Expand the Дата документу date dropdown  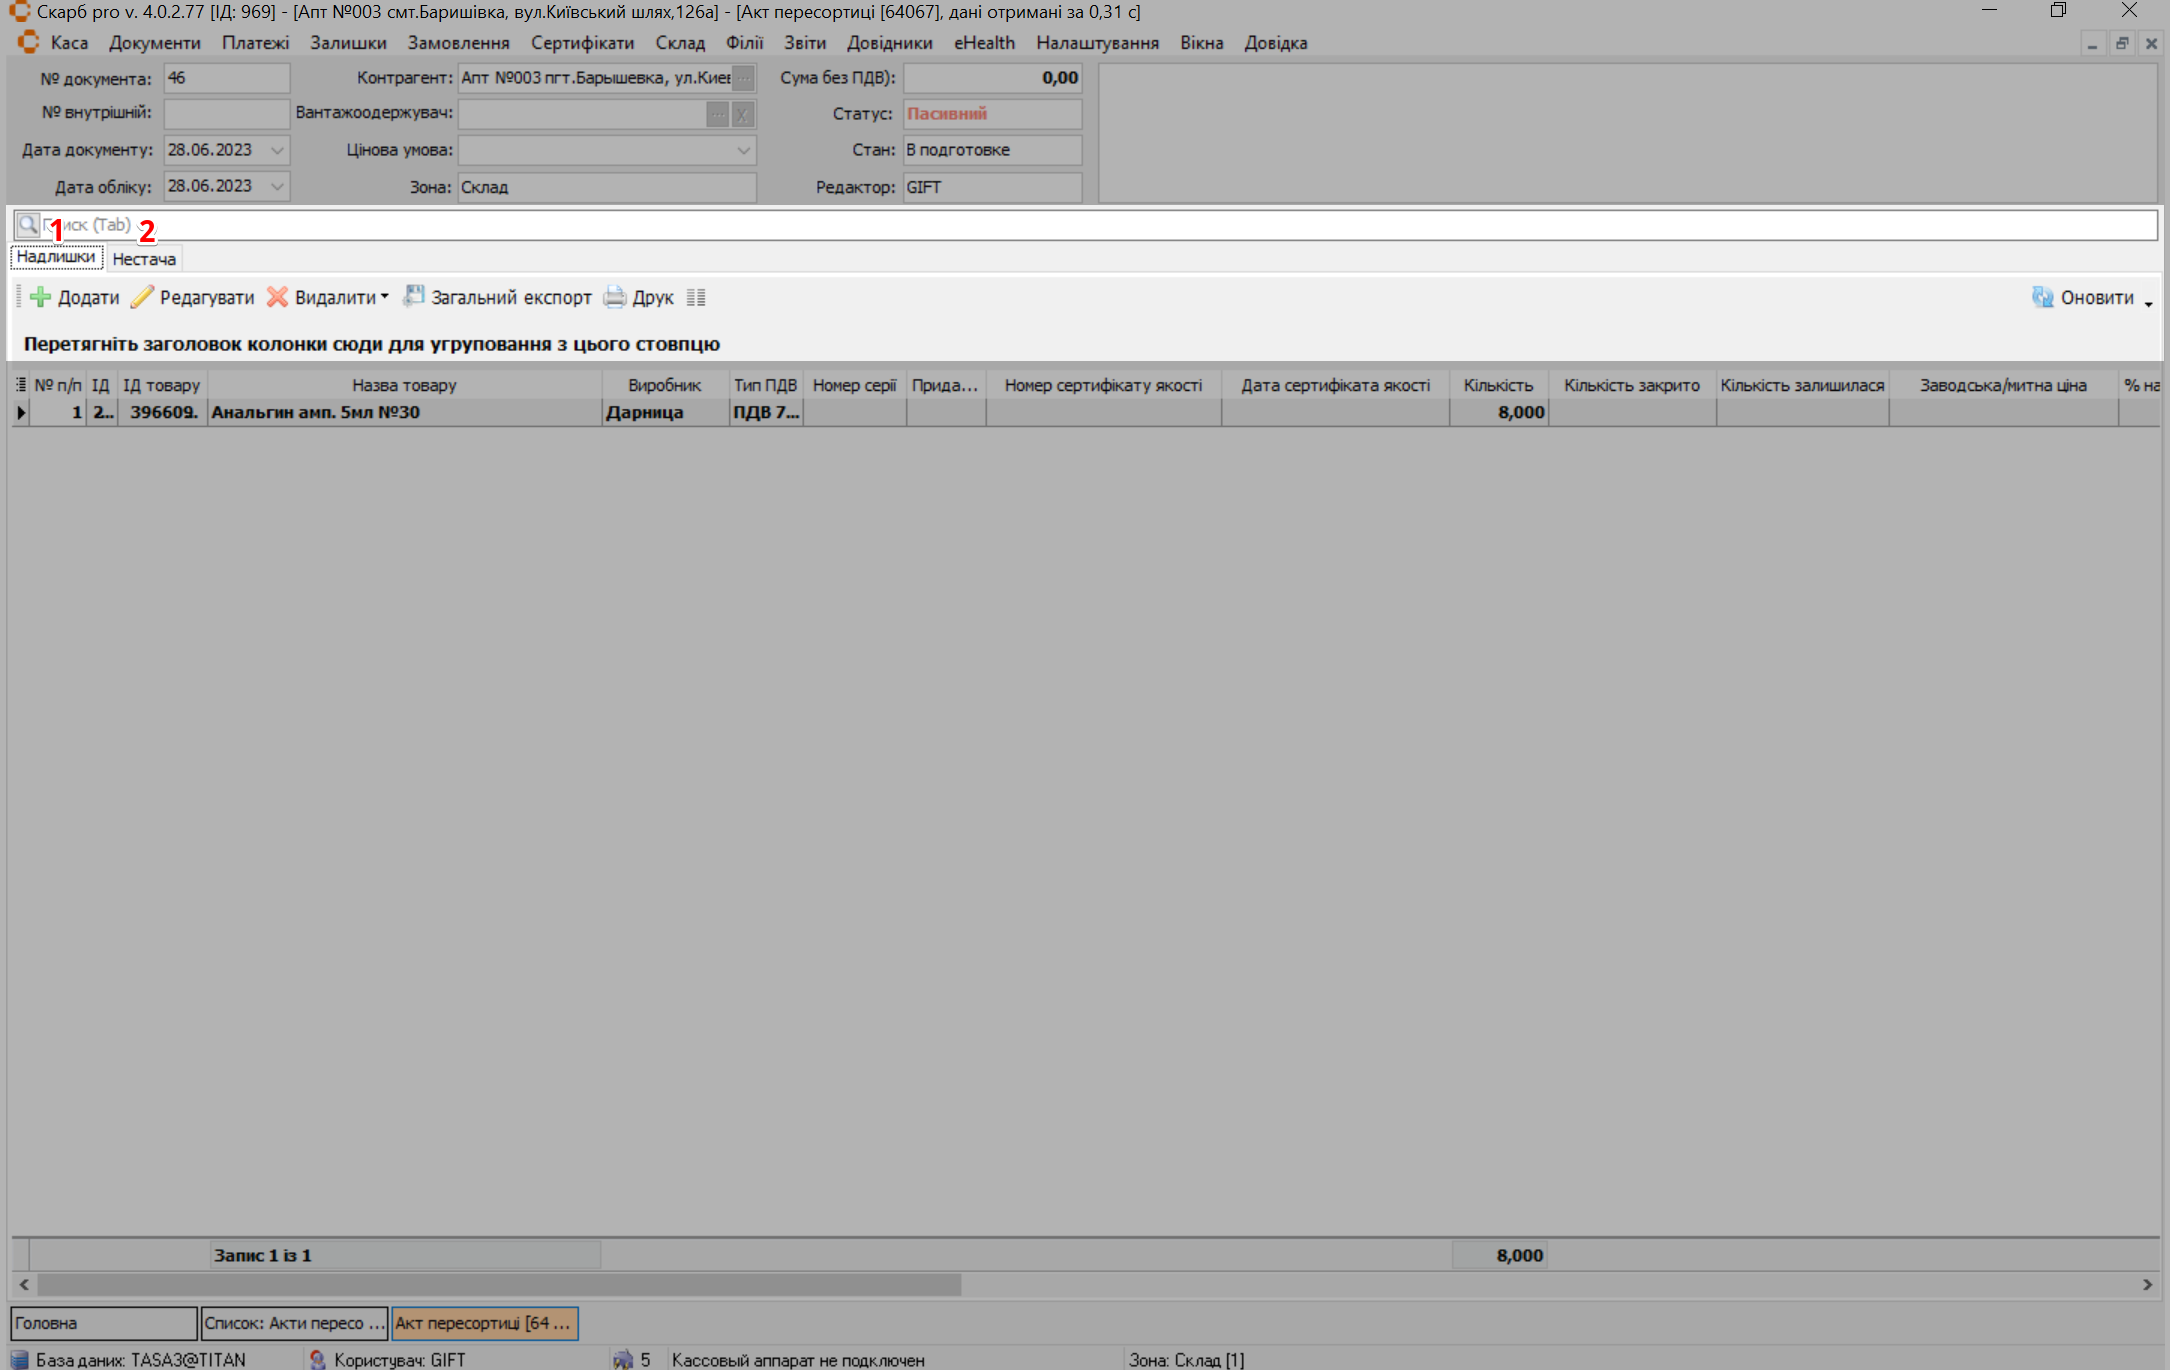point(277,150)
